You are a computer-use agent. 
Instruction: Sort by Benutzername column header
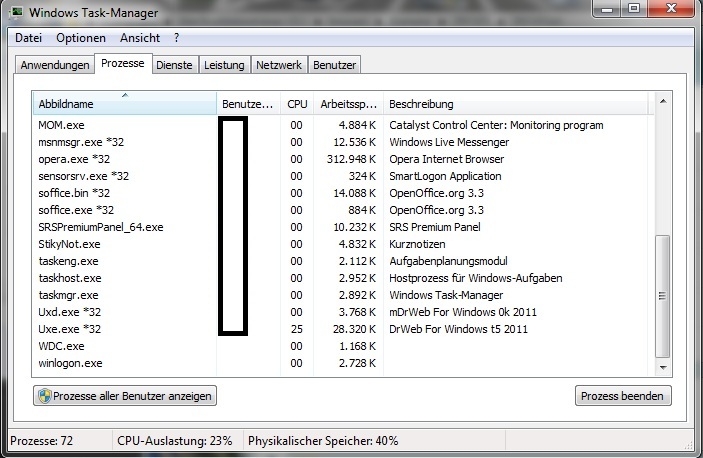(x=248, y=104)
